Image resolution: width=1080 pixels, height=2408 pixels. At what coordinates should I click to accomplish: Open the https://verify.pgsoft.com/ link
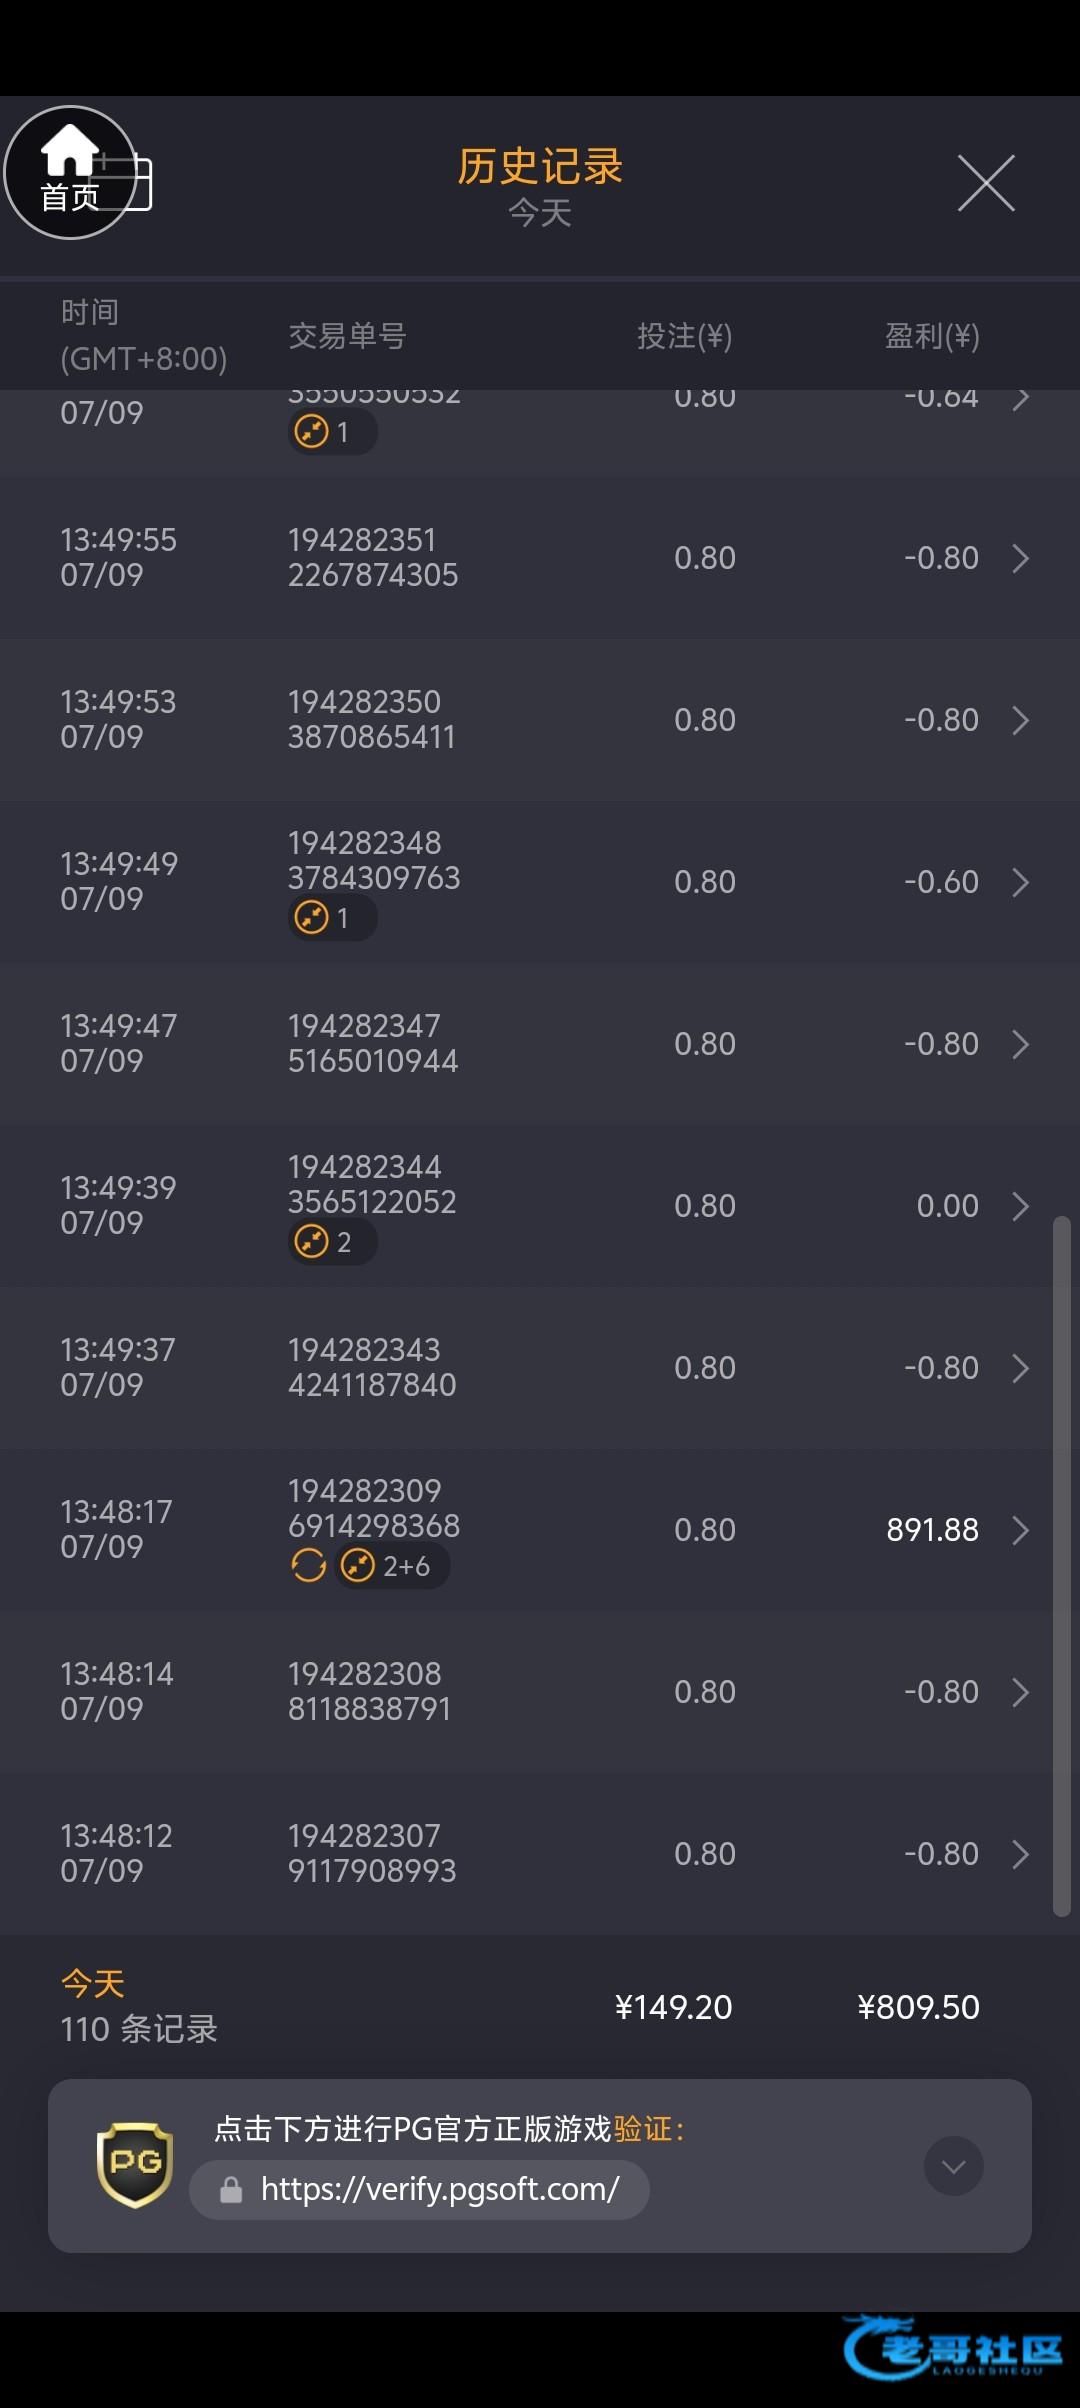[x=440, y=2190]
